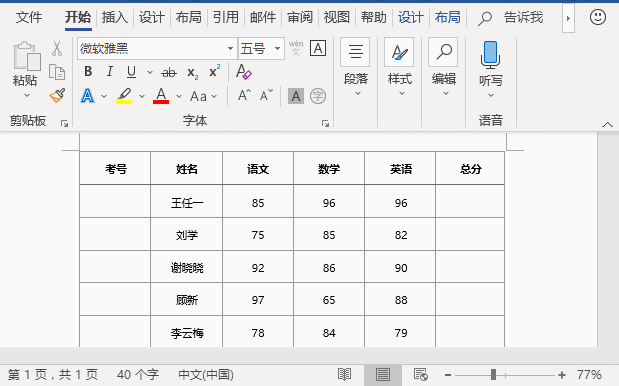Viewport: 619px width, 386px height.
Task: Click the zoom in plus button
Action: [x=562, y=375]
